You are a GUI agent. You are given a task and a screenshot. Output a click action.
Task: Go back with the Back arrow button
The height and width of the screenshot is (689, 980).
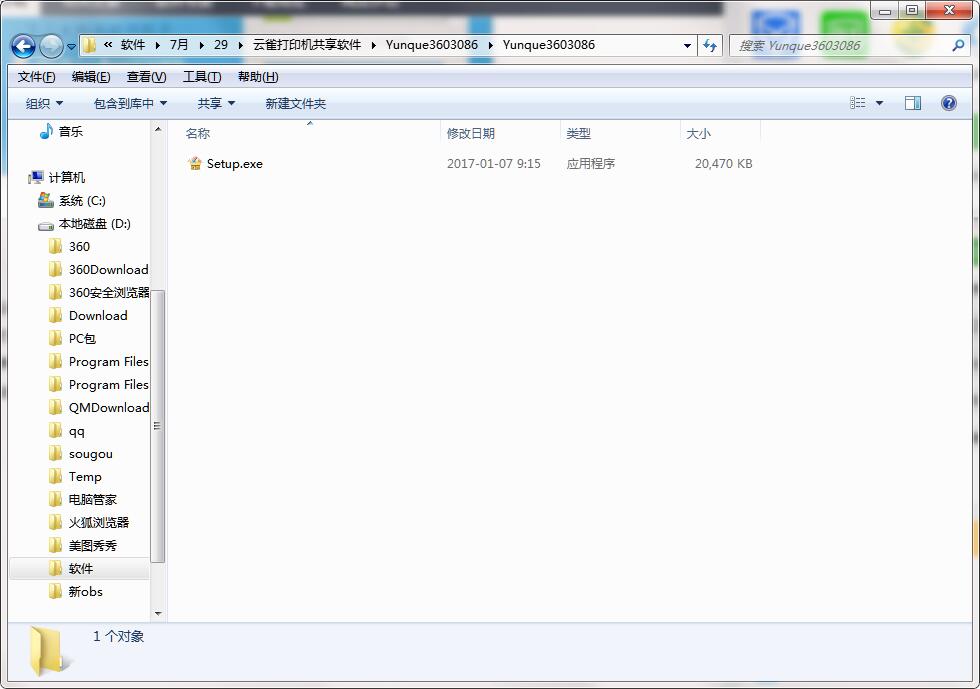click(24, 46)
